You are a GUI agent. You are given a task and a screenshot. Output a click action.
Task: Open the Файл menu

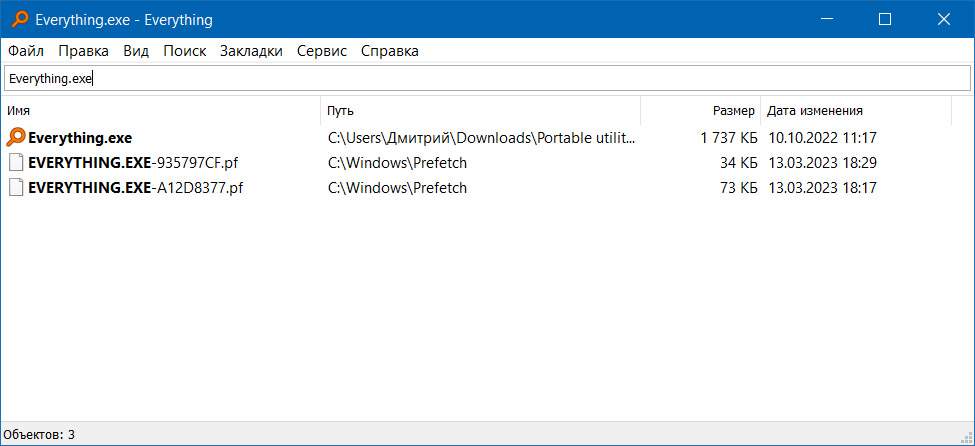(25, 51)
